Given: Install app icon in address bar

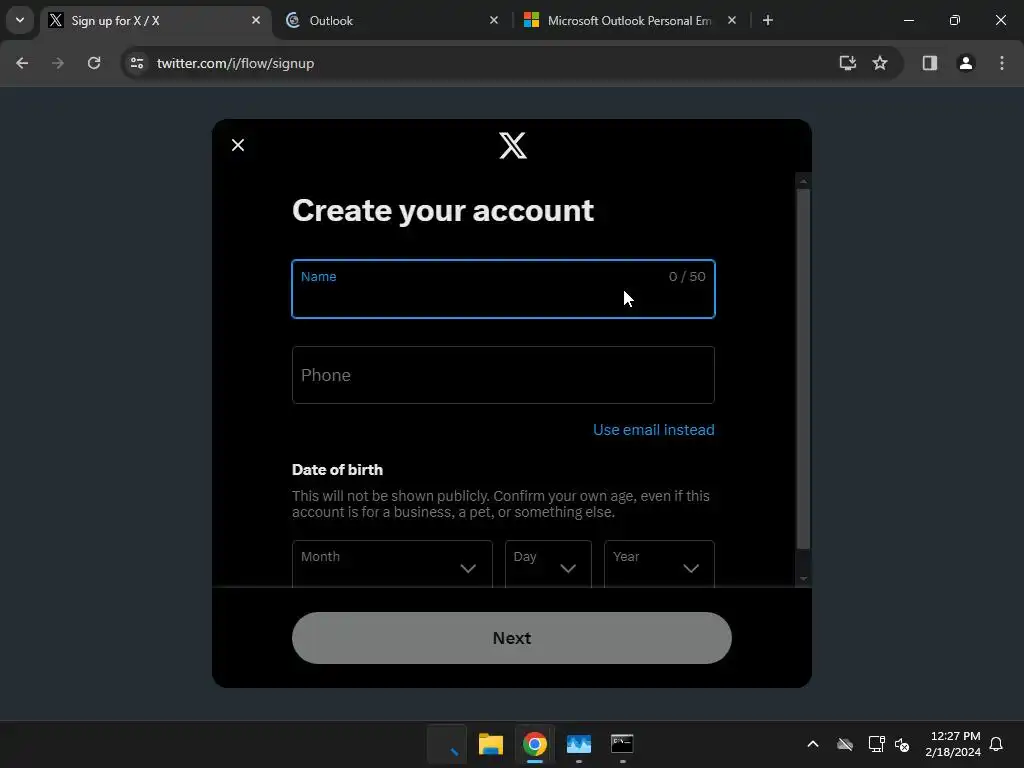Looking at the screenshot, I should pos(848,63).
